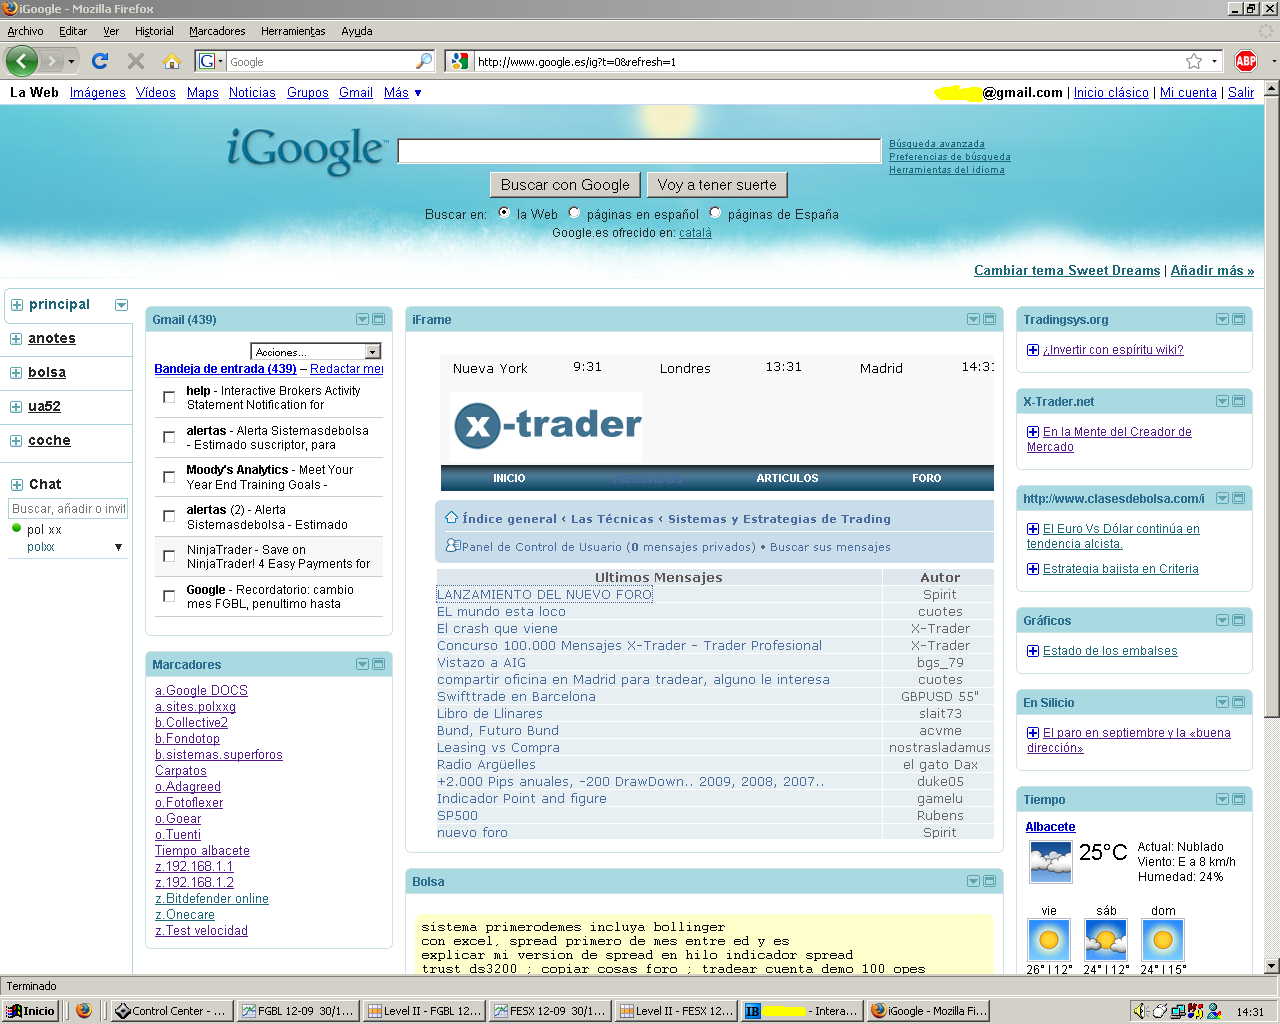Click the Índice general home icon

pyautogui.click(x=452, y=518)
